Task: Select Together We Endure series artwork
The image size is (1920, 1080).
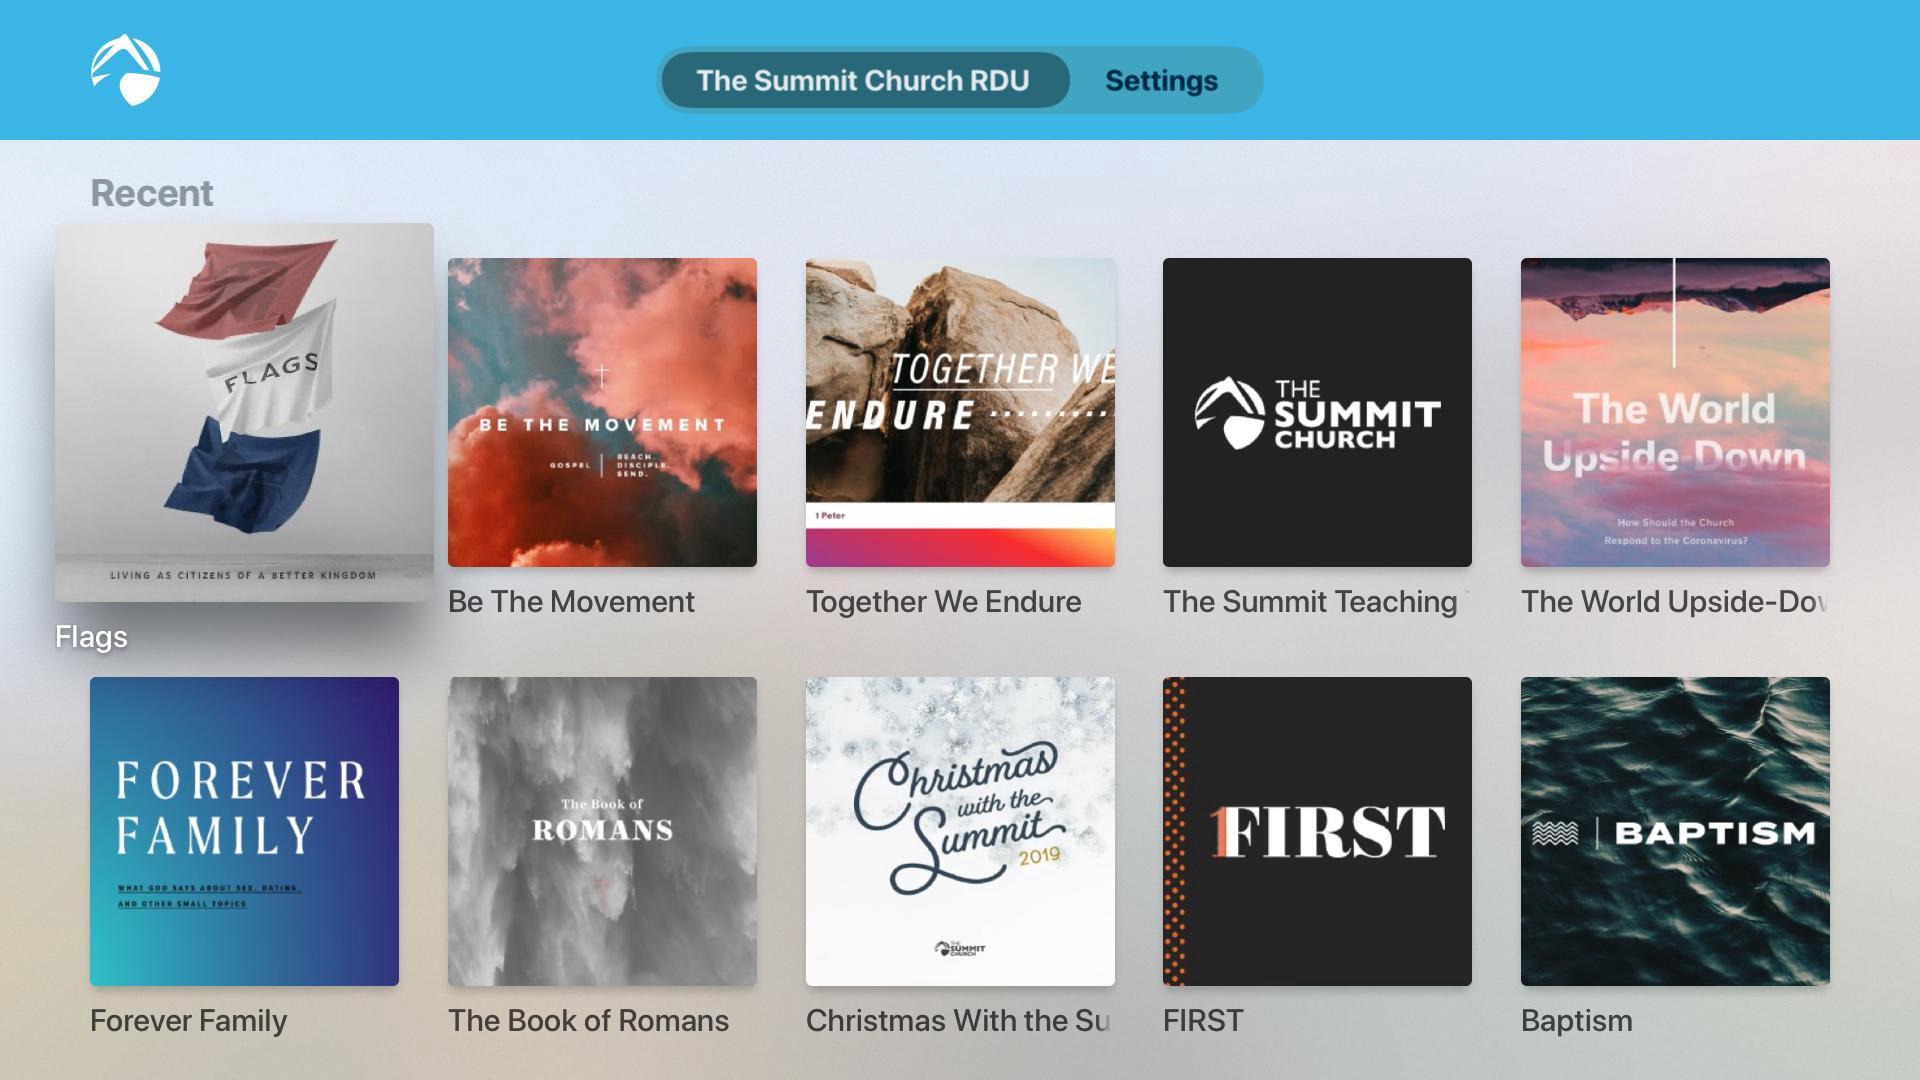Action: [x=960, y=412]
